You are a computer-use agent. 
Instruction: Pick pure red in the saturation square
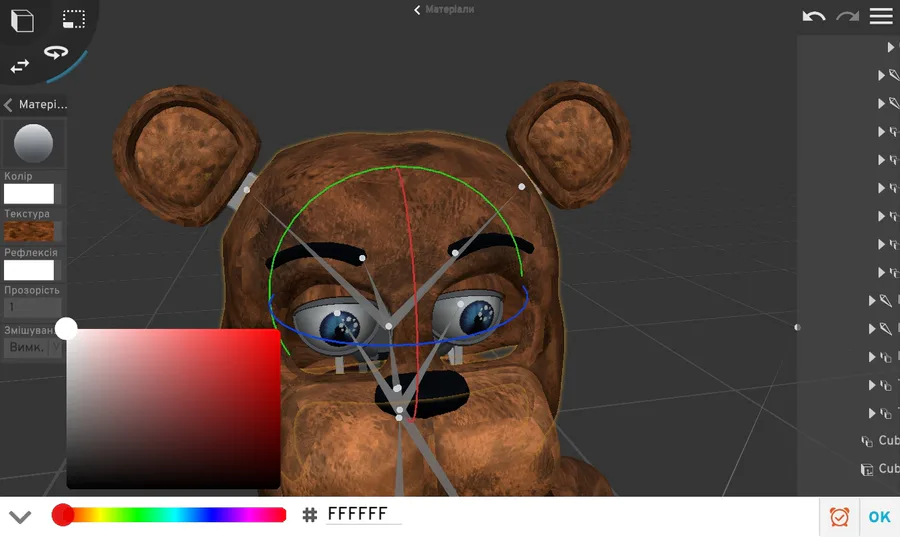[x=278, y=331]
